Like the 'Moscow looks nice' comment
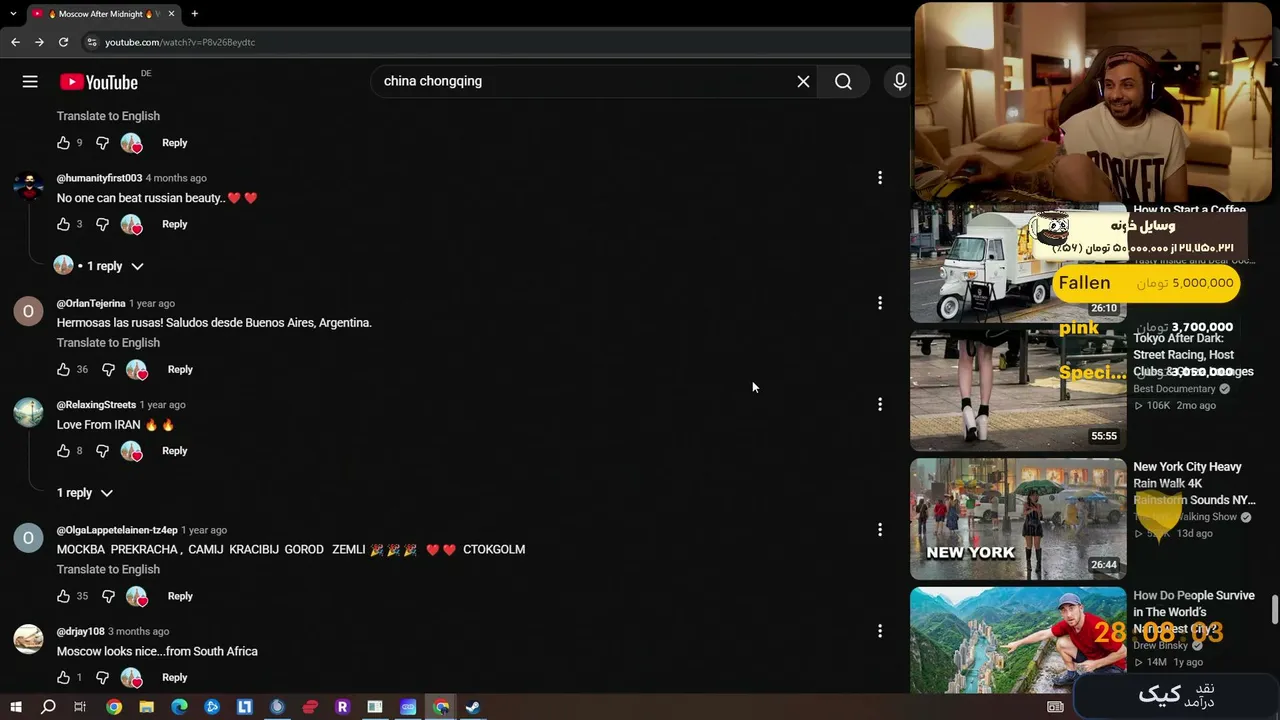 tap(64, 677)
